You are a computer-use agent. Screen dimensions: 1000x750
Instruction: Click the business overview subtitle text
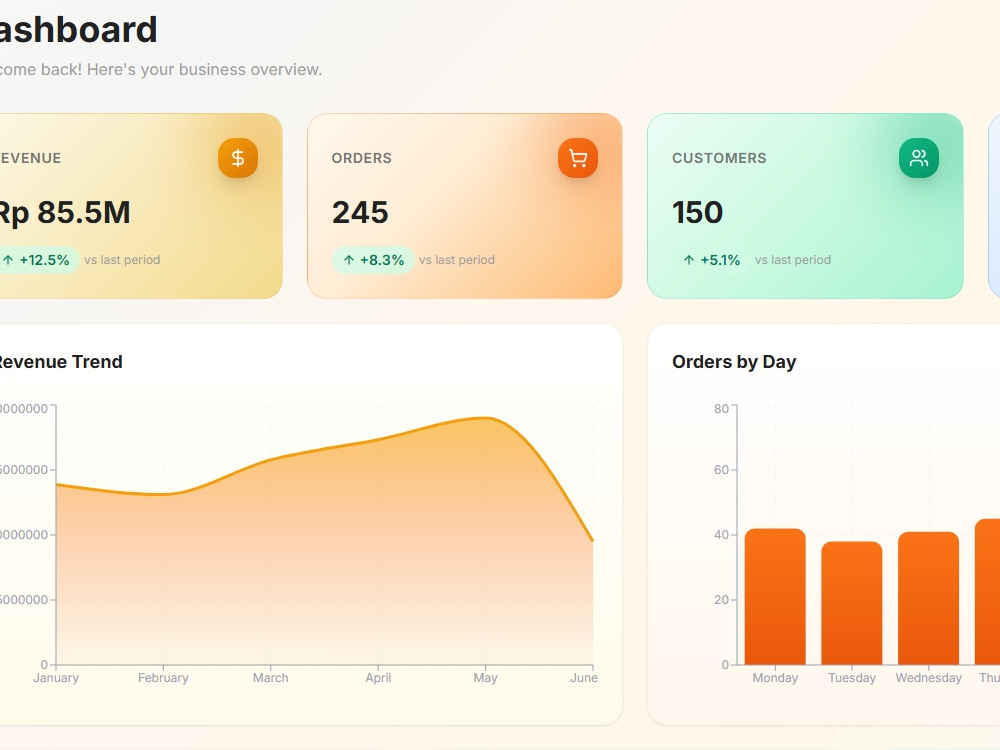coord(161,70)
